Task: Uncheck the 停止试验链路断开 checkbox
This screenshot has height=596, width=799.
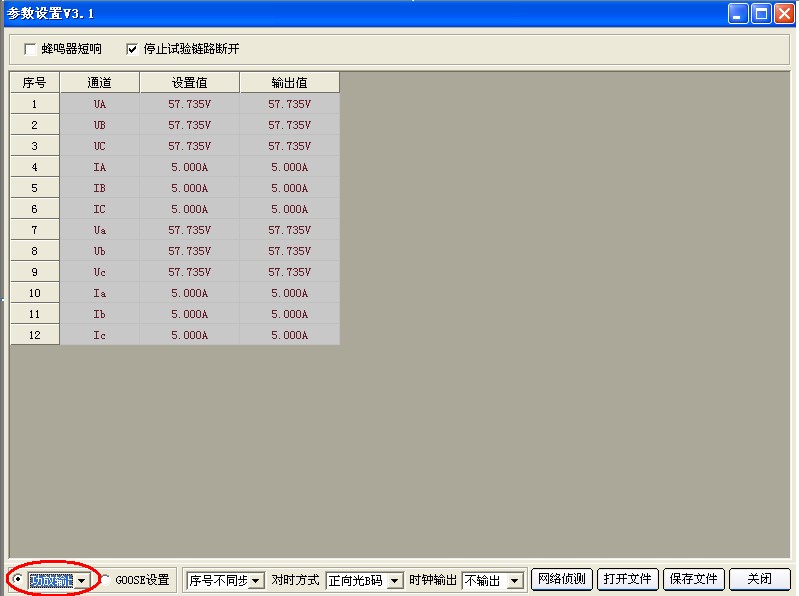Action: 132,49
